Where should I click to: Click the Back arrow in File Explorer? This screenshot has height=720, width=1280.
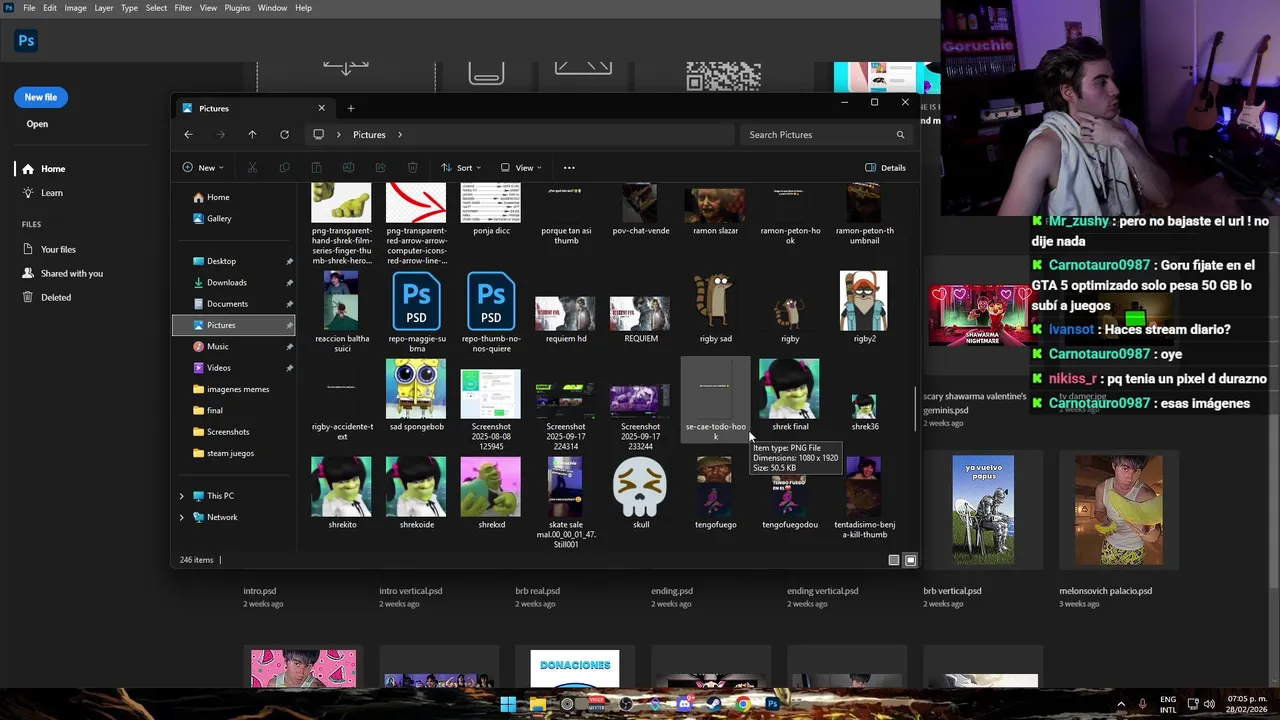(188, 134)
